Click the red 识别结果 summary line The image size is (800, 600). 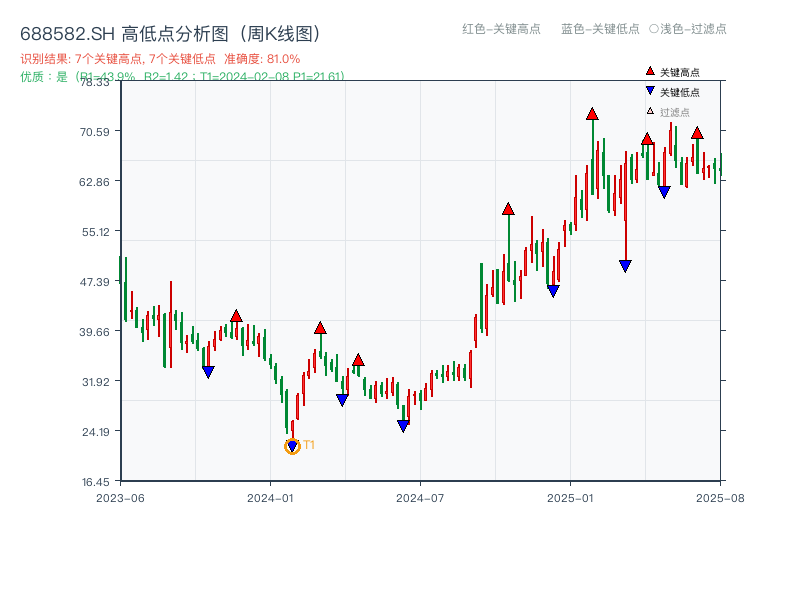click(x=160, y=59)
